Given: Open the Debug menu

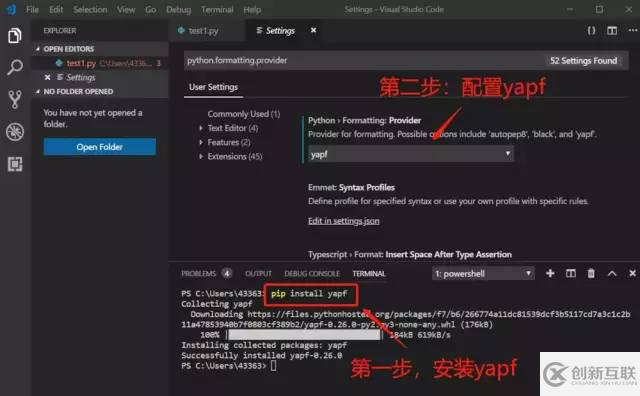Looking at the screenshot, I should tap(178, 9).
